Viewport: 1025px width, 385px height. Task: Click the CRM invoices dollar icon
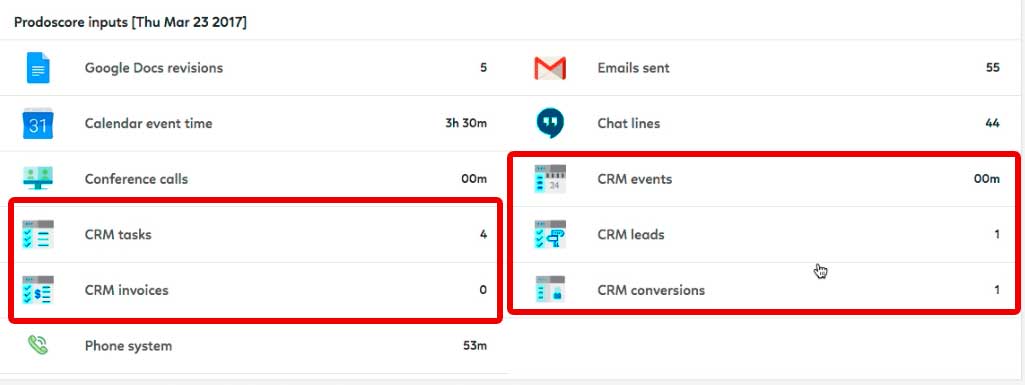click(x=38, y=290)
